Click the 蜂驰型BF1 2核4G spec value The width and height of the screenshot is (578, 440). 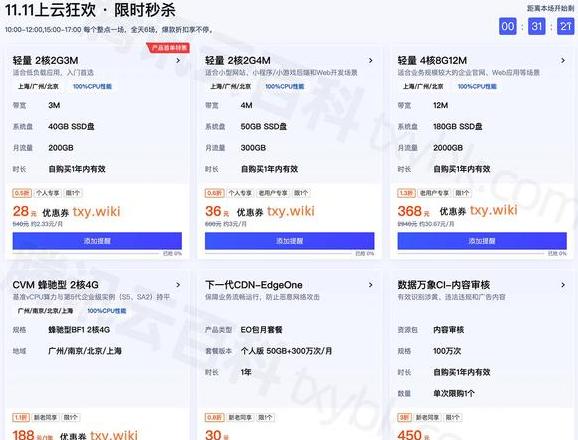79,330
